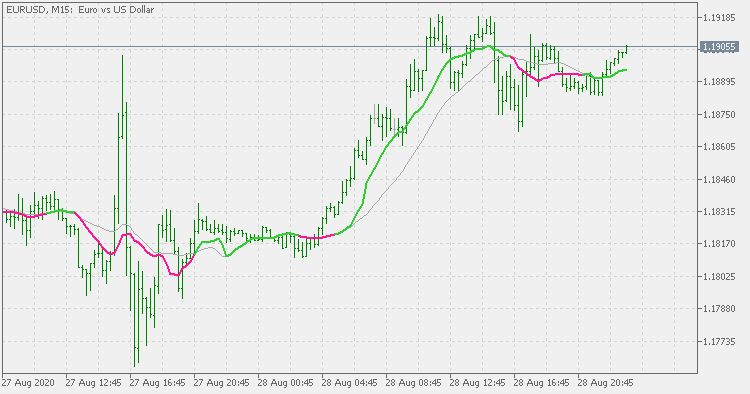750x394 pixels.
Task: Click the 28 Aug 08:45 time label
Action: click(414, 383)
